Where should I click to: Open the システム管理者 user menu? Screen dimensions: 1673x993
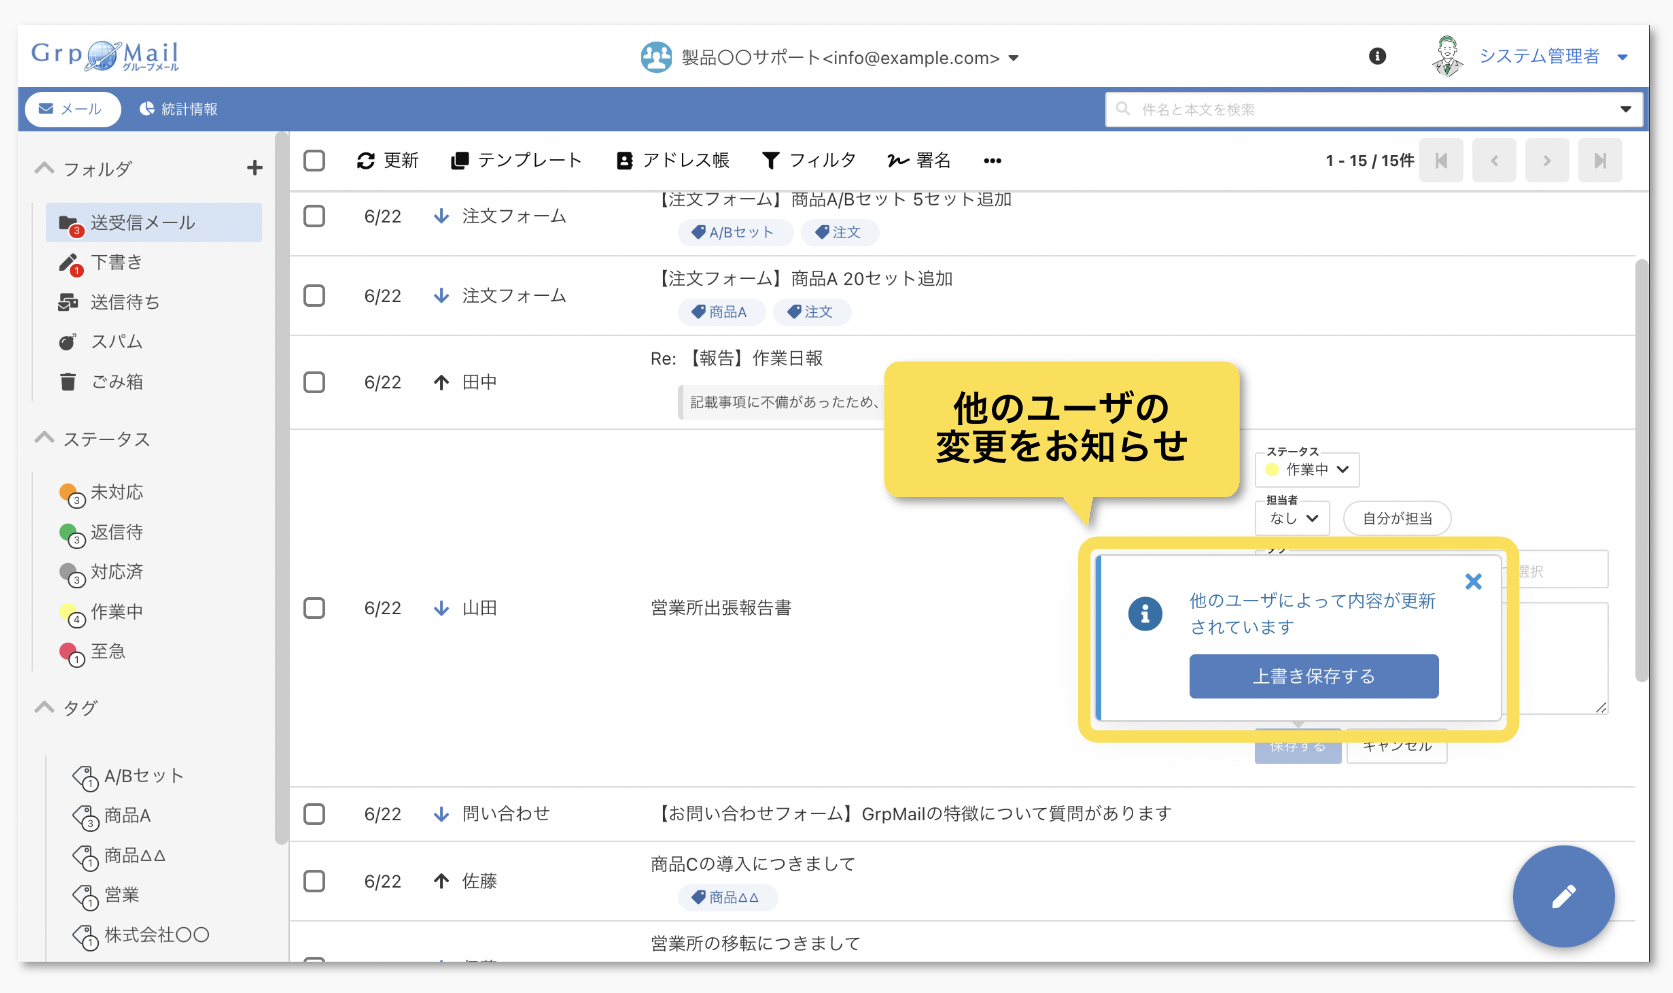(1552, 57)
